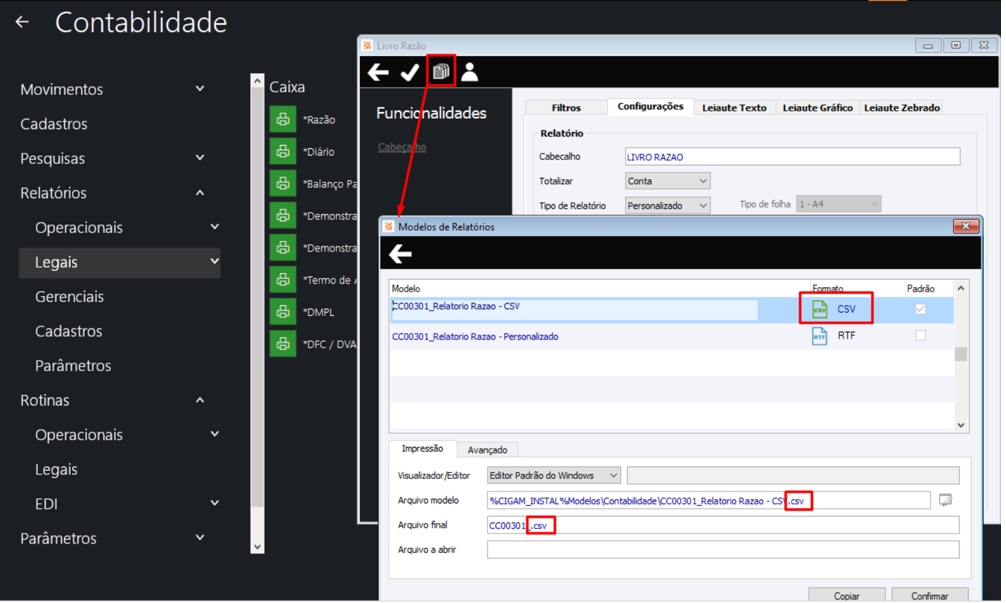Screen dimensions: 1006x603
Task: Click the Cabeçalho input field
Action: (792, 157)
